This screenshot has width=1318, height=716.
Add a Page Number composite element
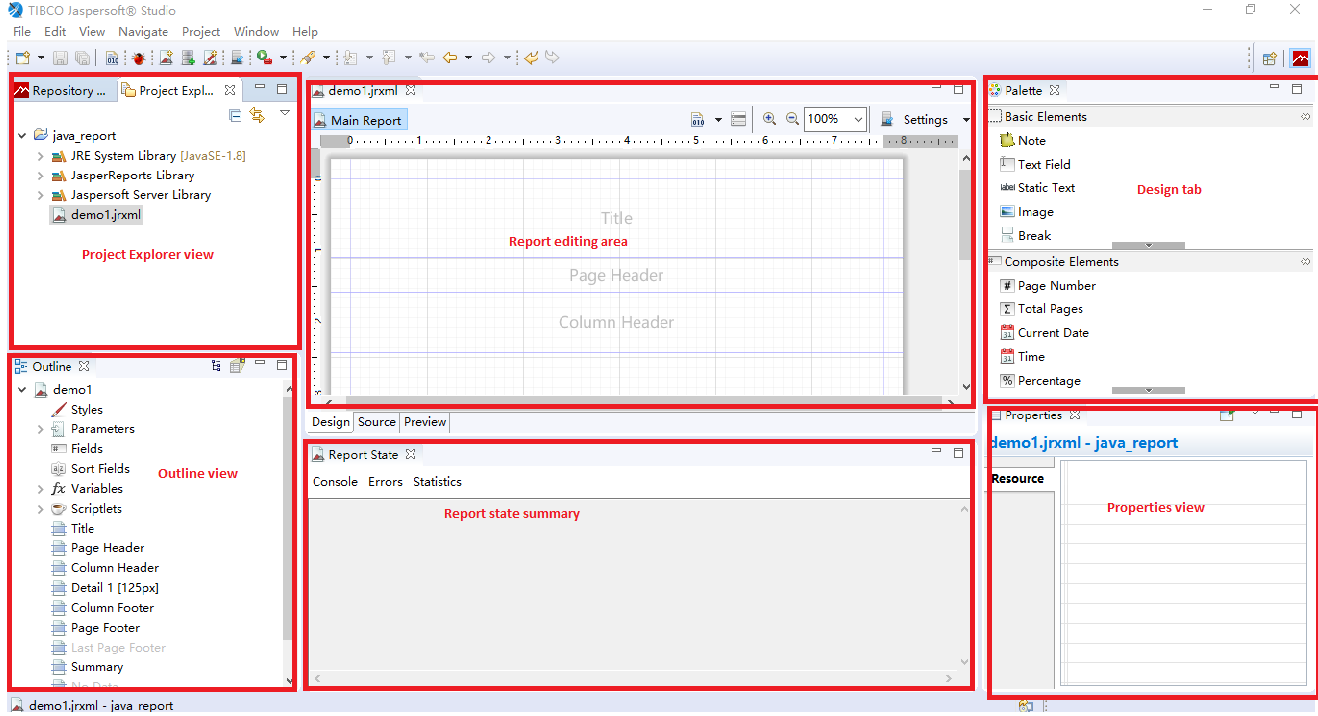1056,285
